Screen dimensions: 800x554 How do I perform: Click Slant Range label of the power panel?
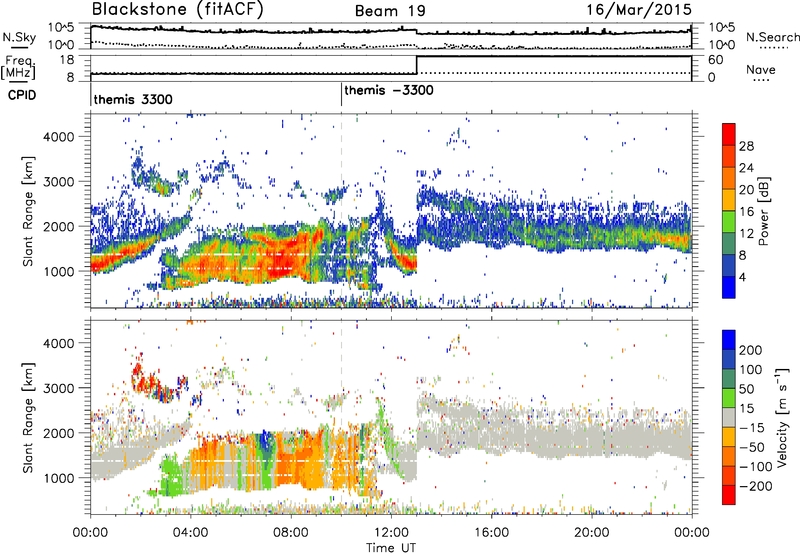[28, 211]
